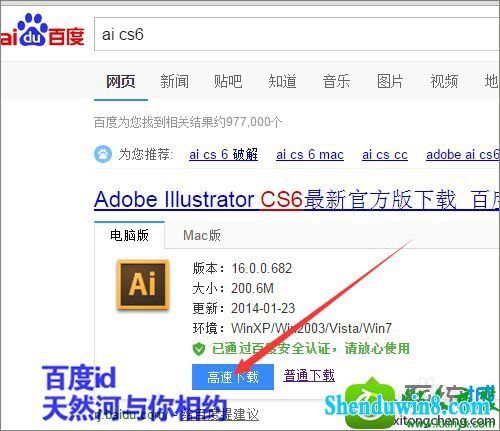Click the 'ai cs 6 mac' suggestion link
Image resolution: width=500 pixels, height=431 pixels.
coord(310,155)
